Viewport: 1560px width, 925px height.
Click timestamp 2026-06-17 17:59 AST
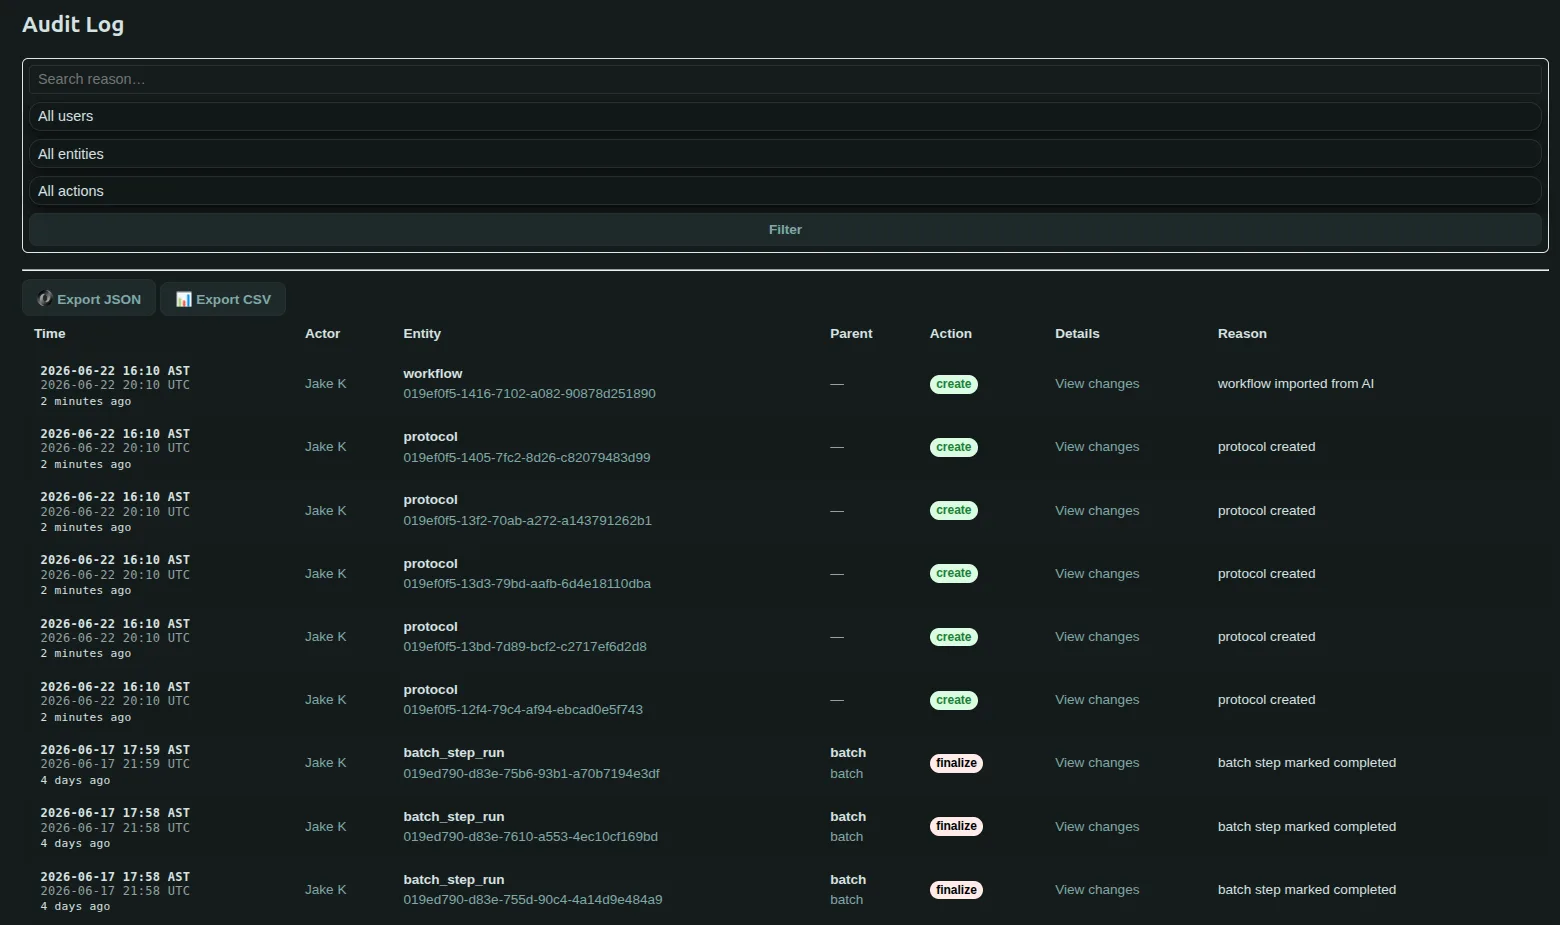pyautogui.click(x=115, y=750)
